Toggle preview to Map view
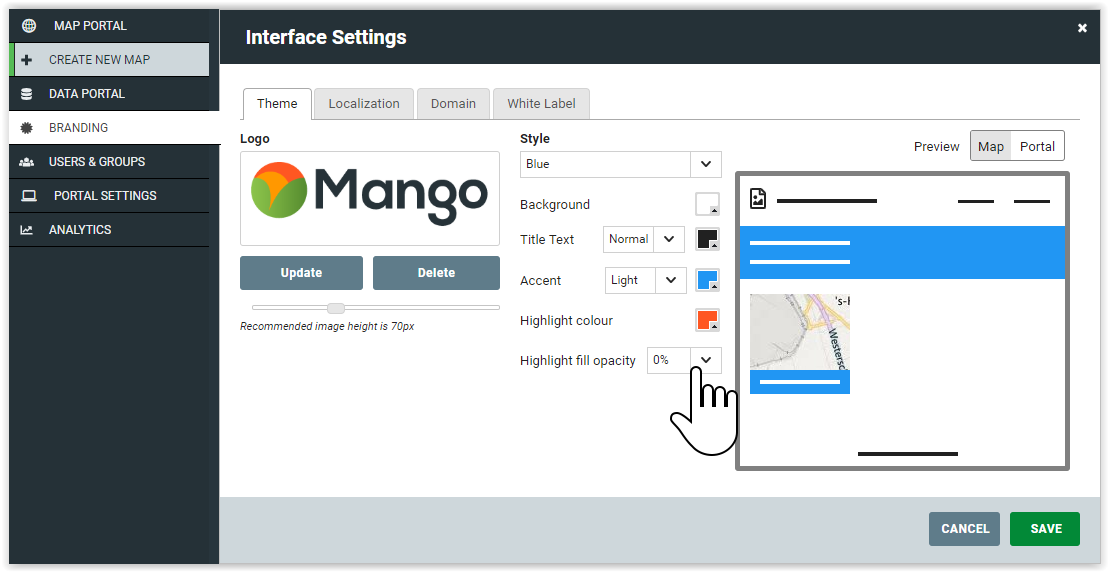Viewport: 1109px width, 572px height. pyautogui.click(x=991, y=146)
